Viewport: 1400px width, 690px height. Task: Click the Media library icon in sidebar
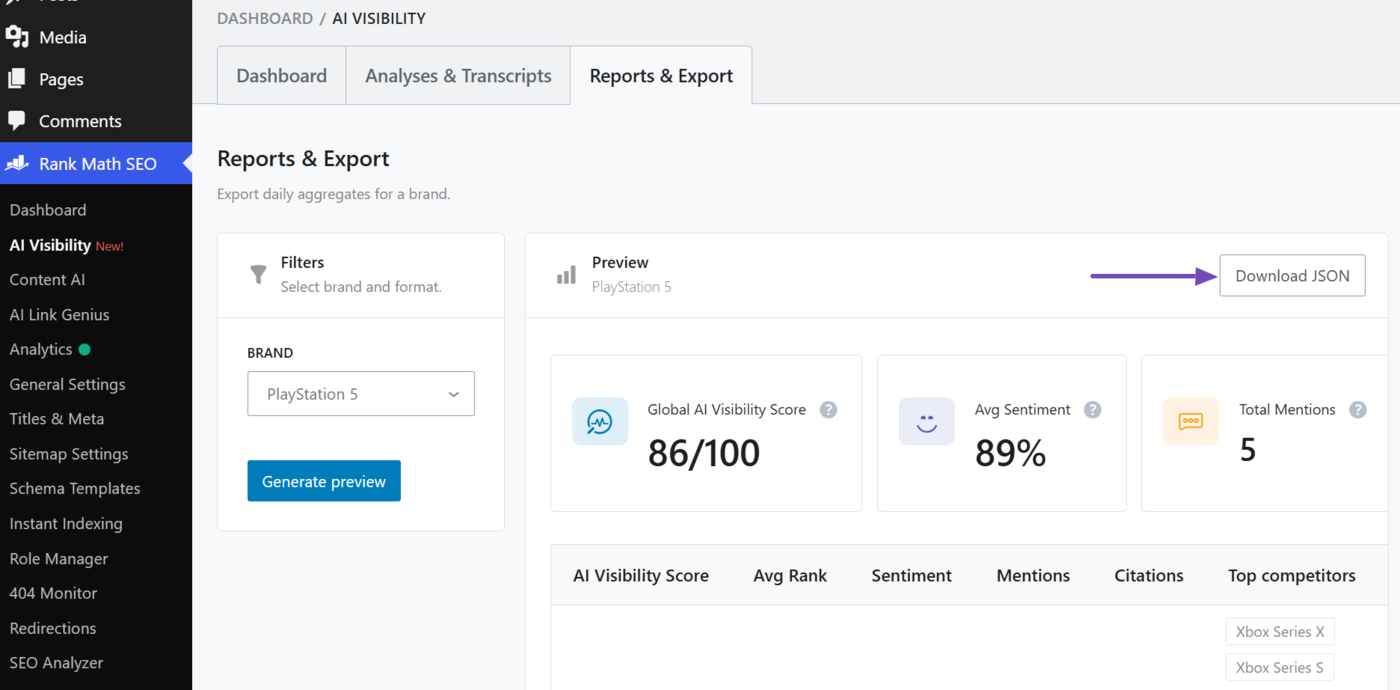pos(17,37)
